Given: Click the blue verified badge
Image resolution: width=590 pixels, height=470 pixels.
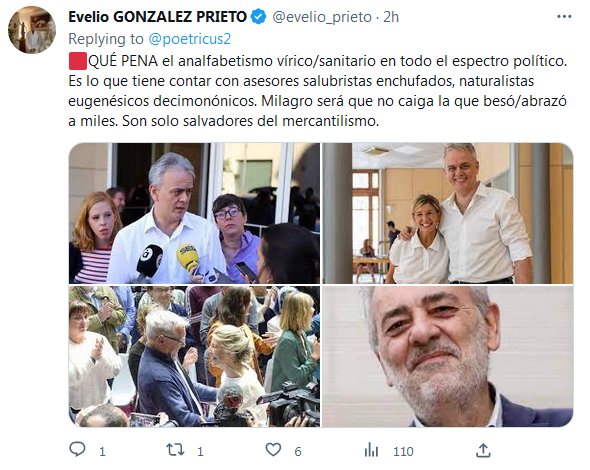Looking at the screenshot, I should tap(259, 17).
